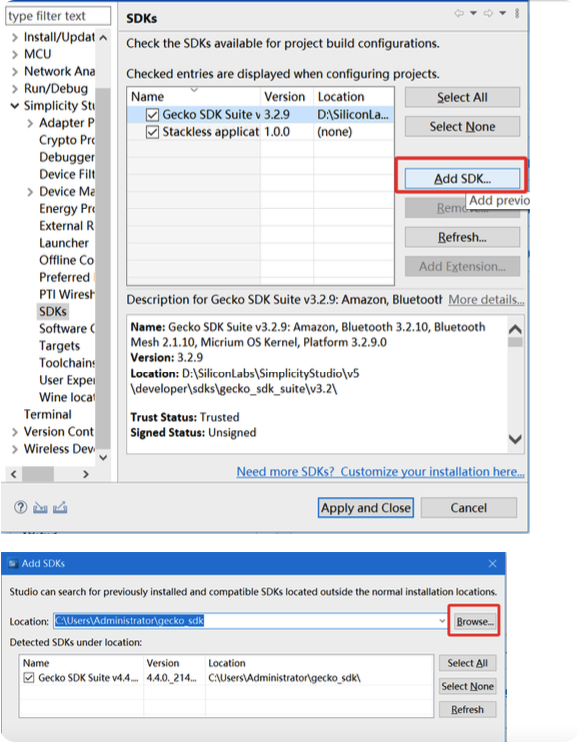Click the description box scroll-down arrow

click(515, 439)
